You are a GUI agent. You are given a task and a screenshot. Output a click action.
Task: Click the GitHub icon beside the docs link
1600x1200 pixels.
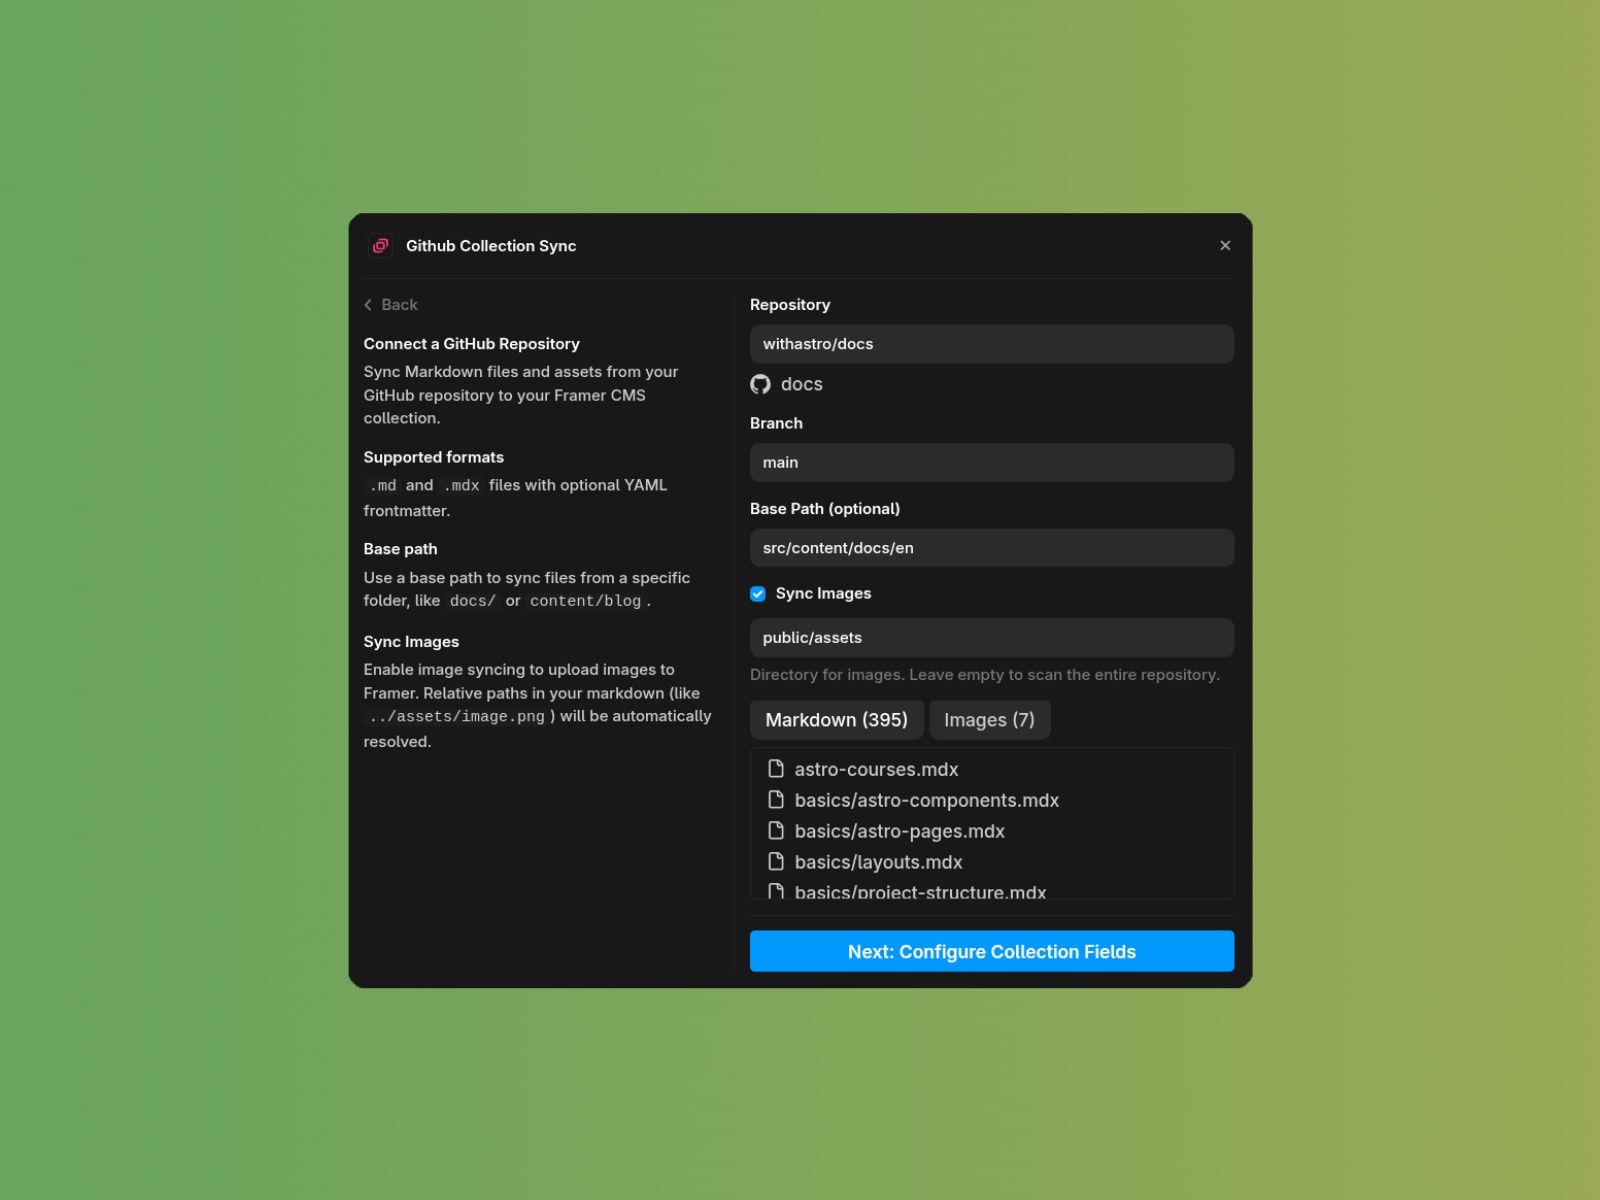(x=759, y=384)
